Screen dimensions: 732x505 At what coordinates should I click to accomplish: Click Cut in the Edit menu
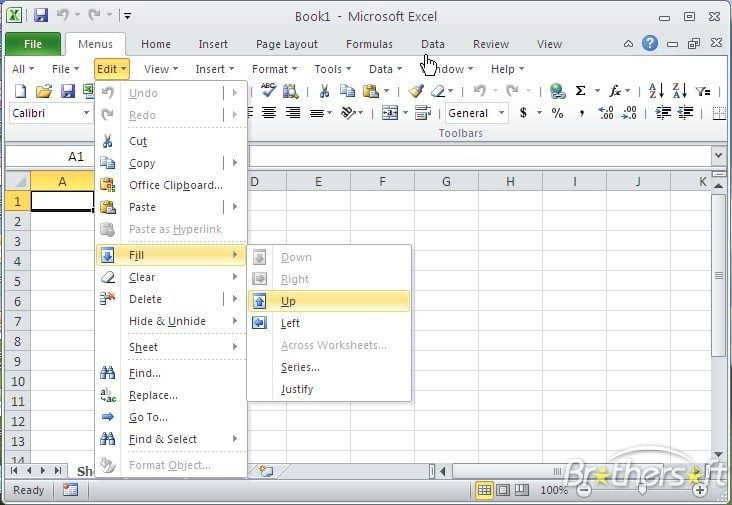click(x=171, y=141)
